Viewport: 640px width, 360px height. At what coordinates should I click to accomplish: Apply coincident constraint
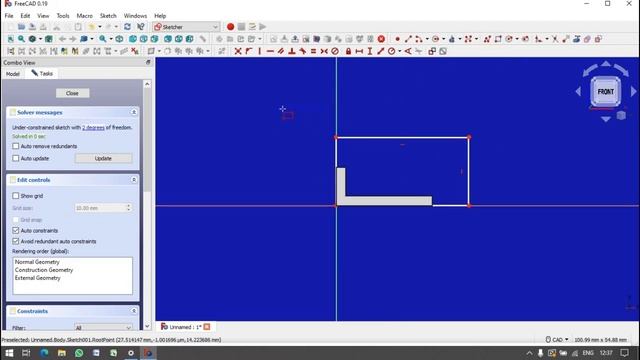(238, 51)
